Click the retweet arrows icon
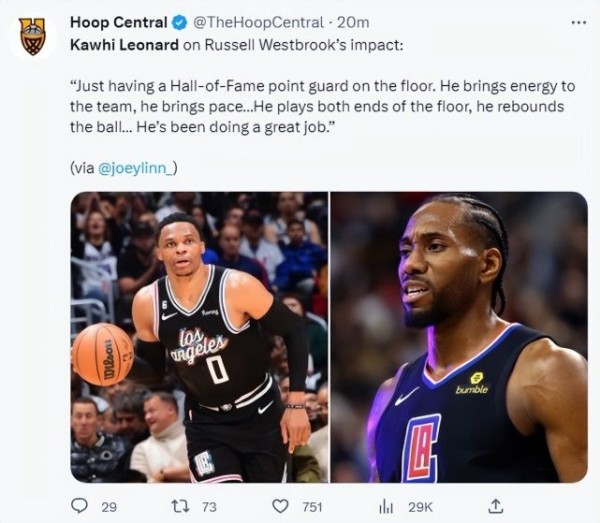This screenshot has width=600, height=523. point(180,507)
